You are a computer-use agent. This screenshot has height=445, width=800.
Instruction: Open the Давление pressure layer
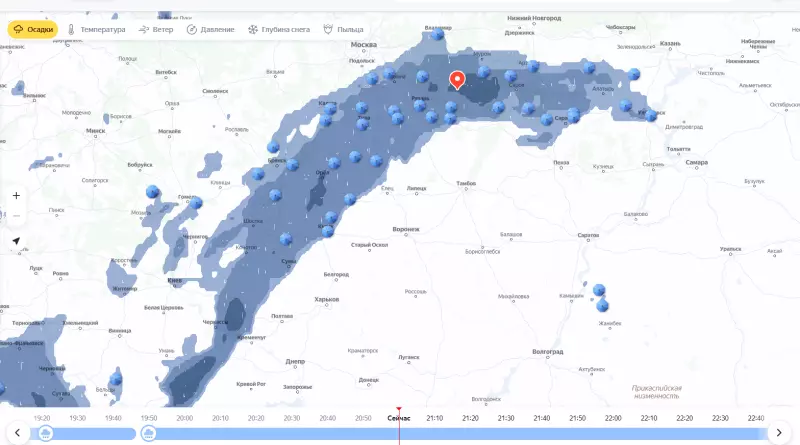(211, 29)
